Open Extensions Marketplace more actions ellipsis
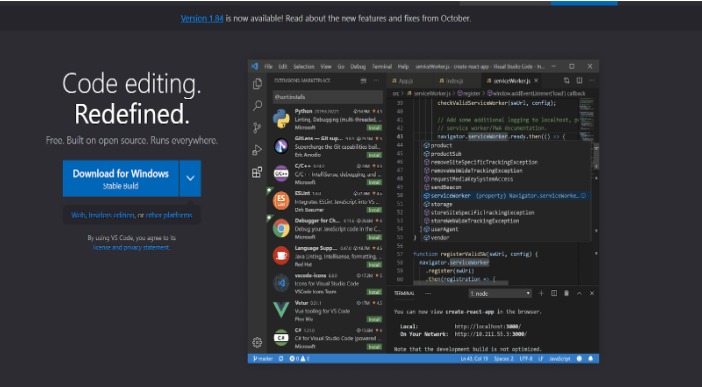702x387 pixels. [x=376, y=81]
